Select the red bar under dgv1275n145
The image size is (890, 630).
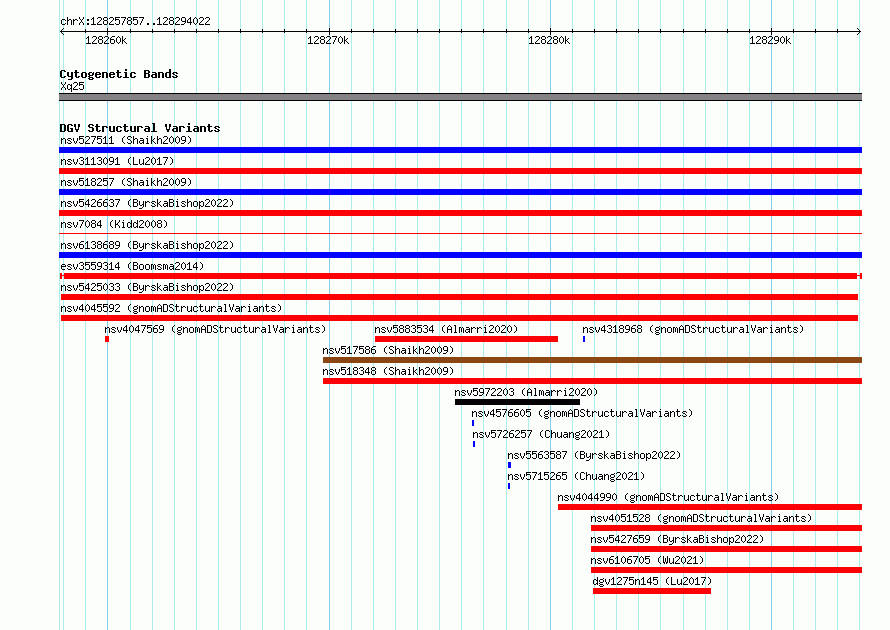(652, 591)
